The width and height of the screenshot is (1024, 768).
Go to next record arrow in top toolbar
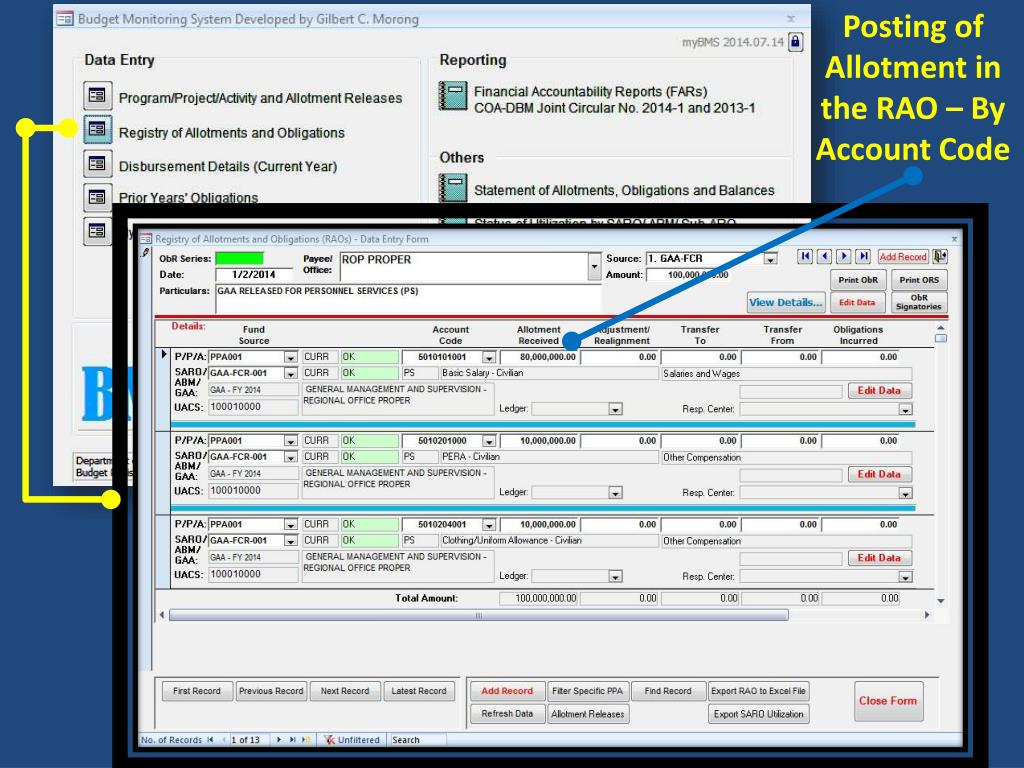(x=844, y=256)
